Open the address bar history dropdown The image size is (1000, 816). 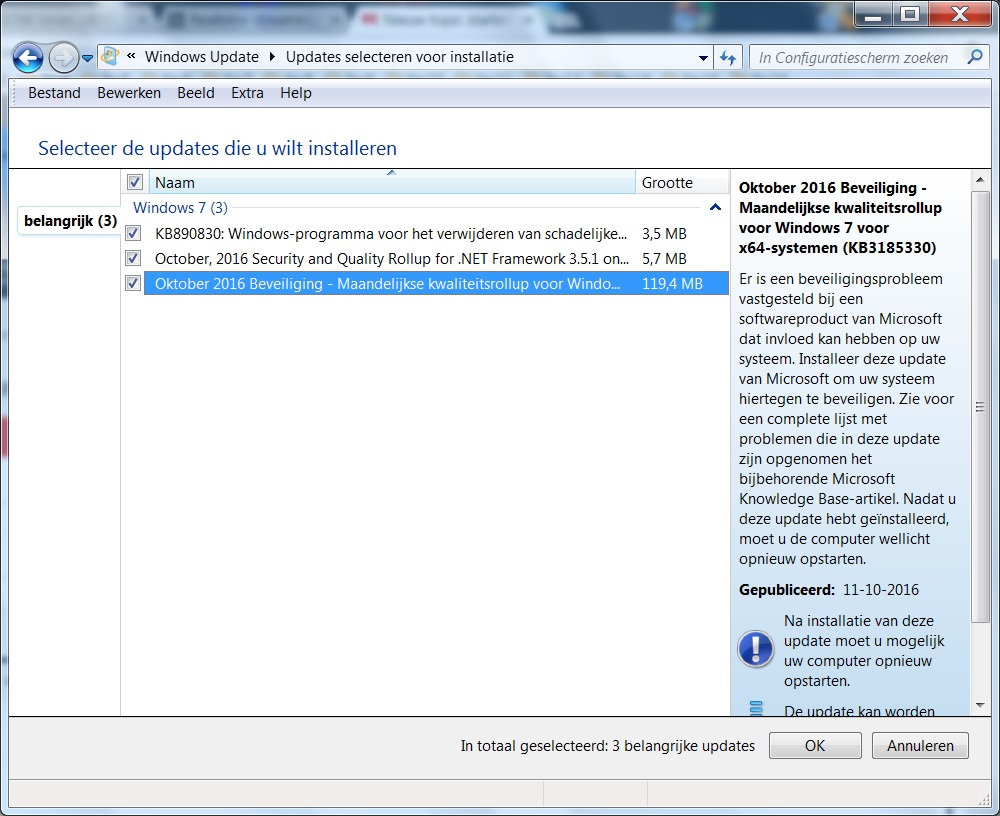pyautogui.click(x=703, y=57)
